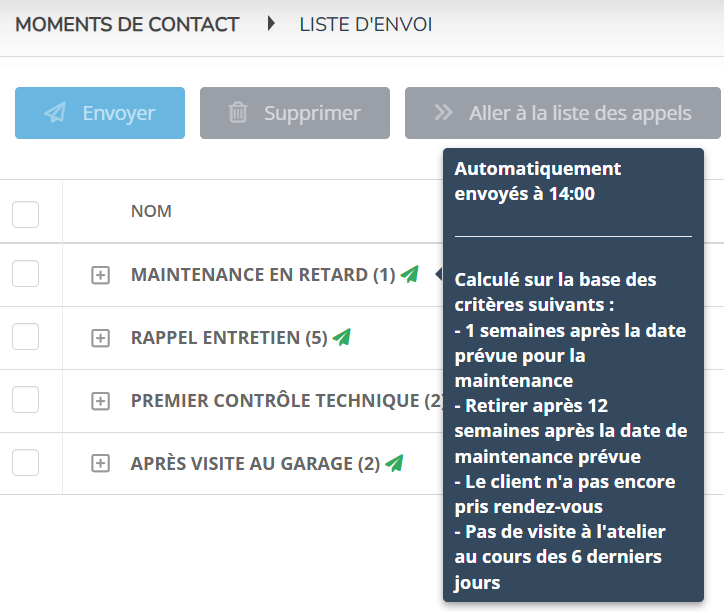This screenshot has height=613, width=724.
Task: Click the breadcrumb arrow after Moments de contact
Action: pyautogui.click(x=272, y=23)
